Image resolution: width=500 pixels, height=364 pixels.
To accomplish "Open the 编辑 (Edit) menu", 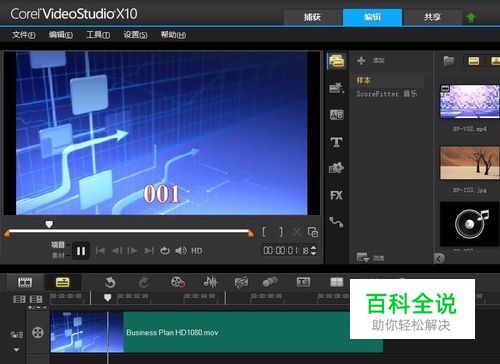I will [61, 35].
